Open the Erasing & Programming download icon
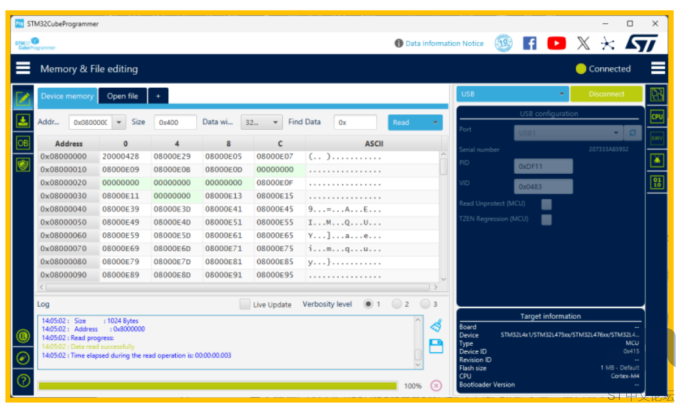This screenshot has height=411, width=684. (x=23, y=121)
